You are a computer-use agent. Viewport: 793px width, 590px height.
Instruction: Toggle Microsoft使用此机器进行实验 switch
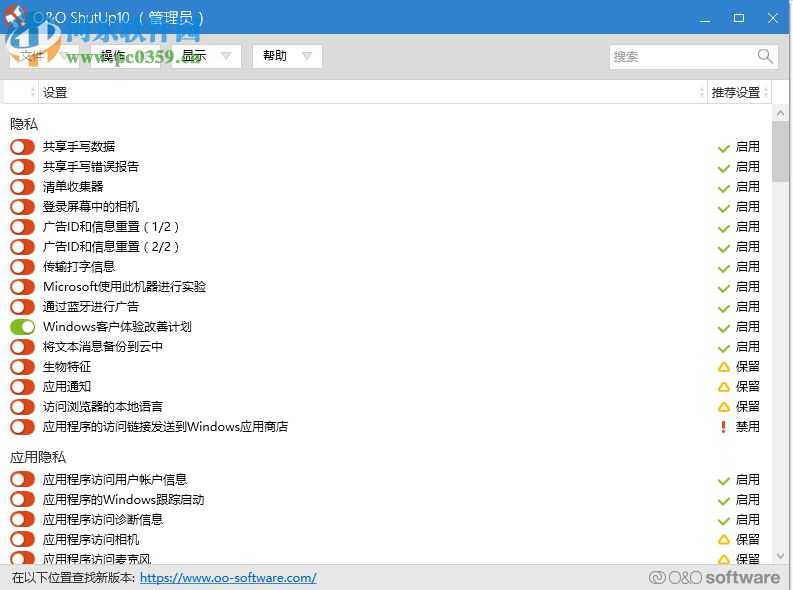pyautogui.click(x=22, y=287)
